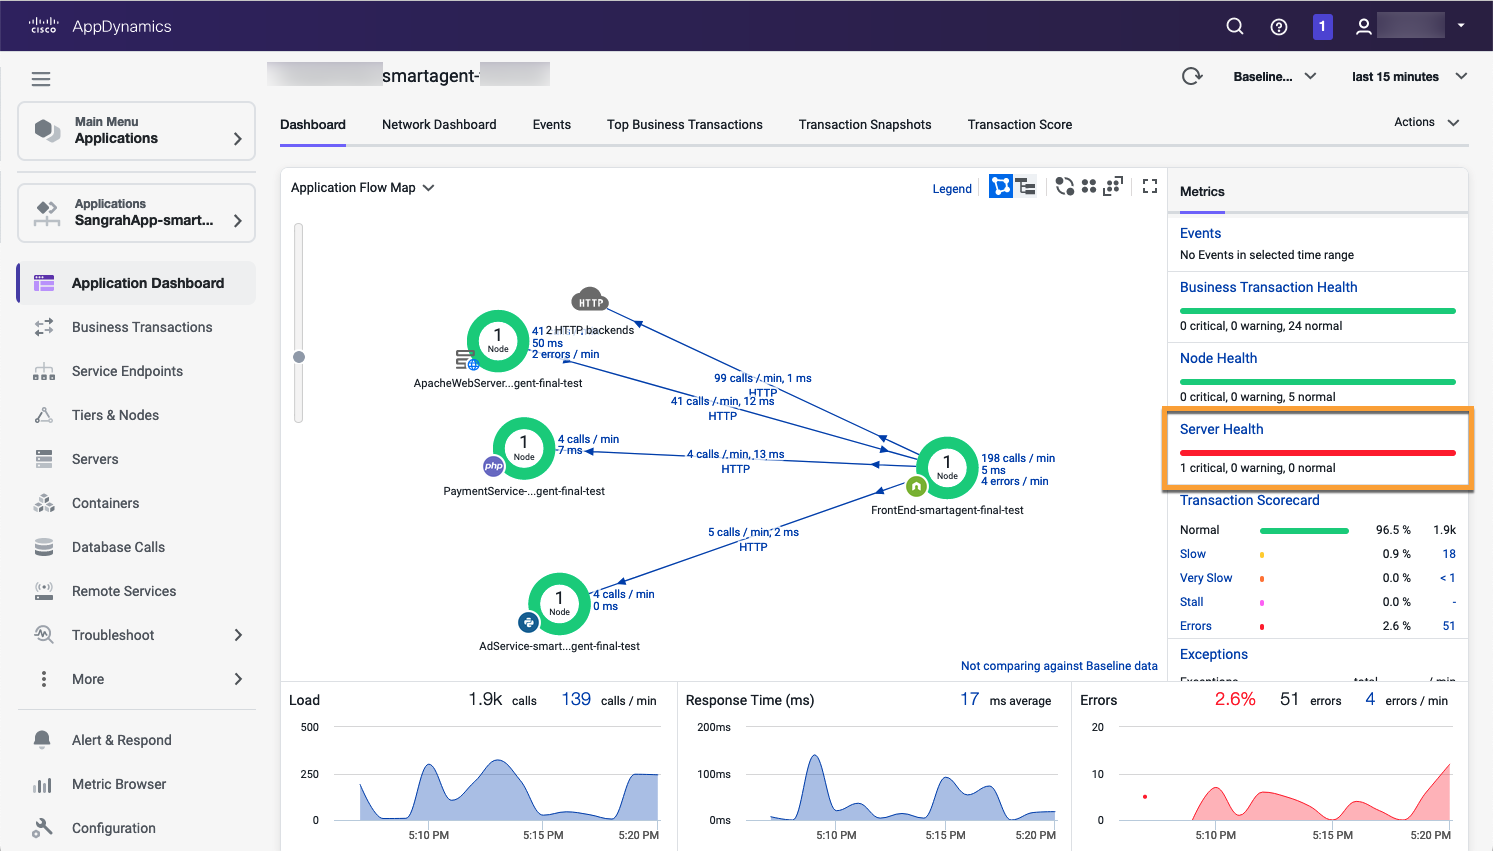Open the Transaction Scorecard link

pyautogui.click(x=1249, y=500)
